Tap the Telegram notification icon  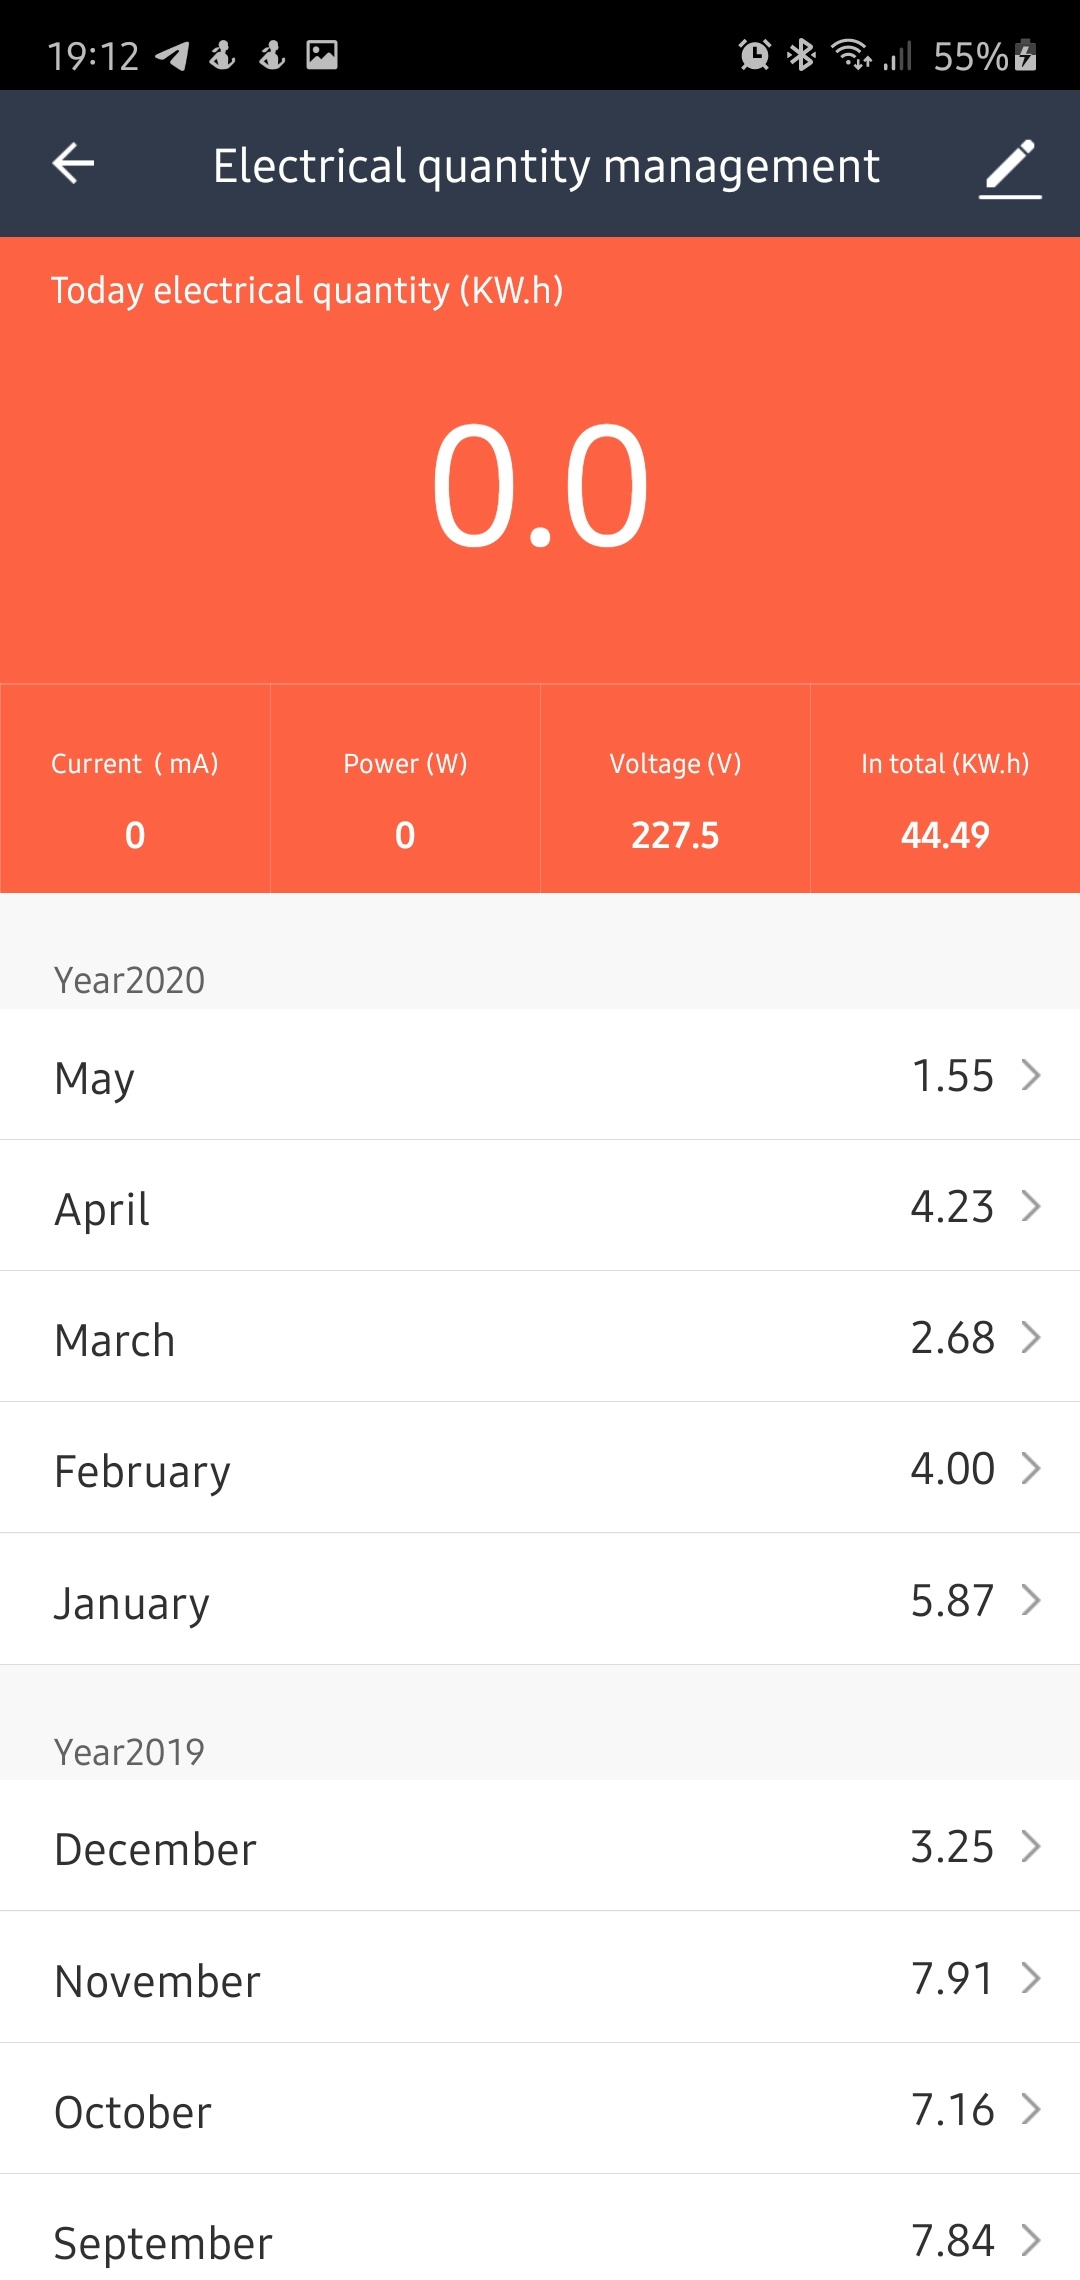click(x=172, y=56)
